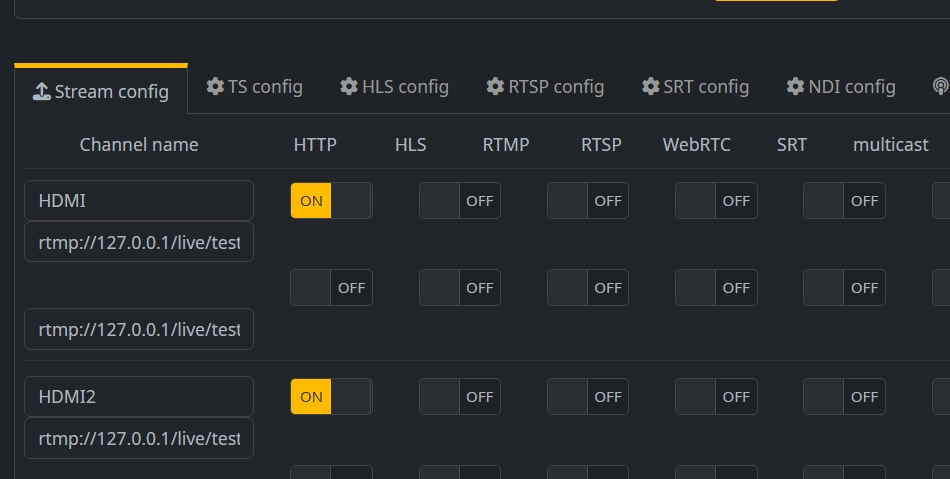Click the gear icon beside HLS config
The image size is (950, 479).
pos(349,87)
